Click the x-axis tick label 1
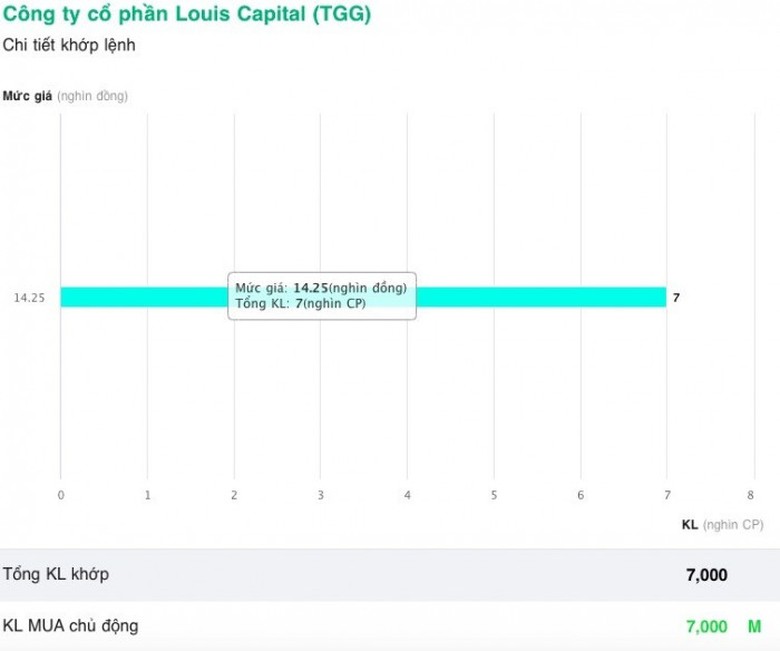The height and width of the screenshot is (651, 780). (x=148, y=495)
